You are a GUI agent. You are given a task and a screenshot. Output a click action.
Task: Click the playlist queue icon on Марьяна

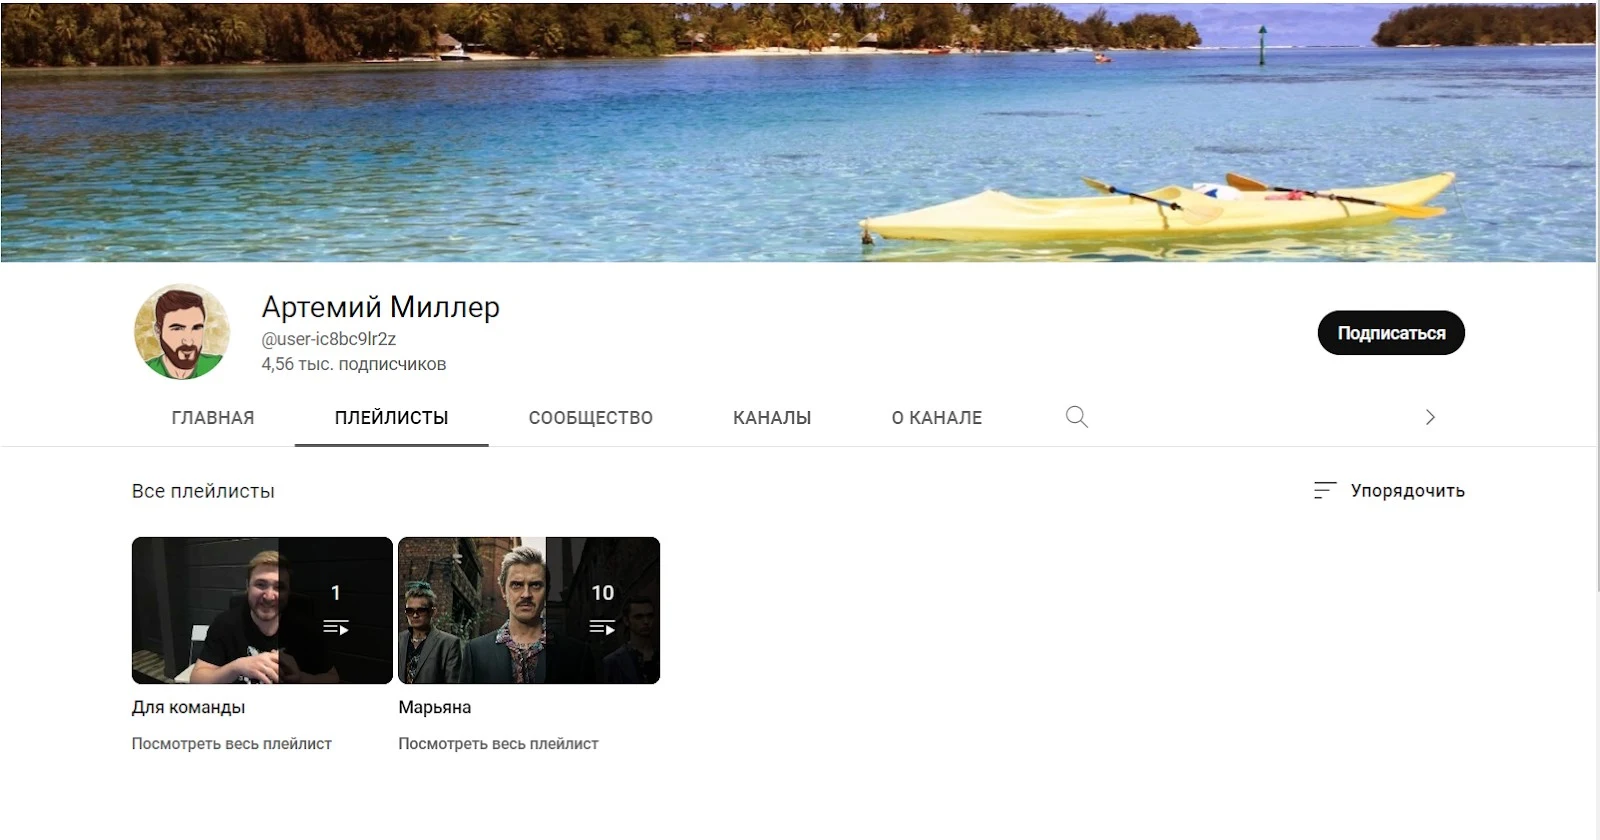pyautogui.click(x=602, y=628)
